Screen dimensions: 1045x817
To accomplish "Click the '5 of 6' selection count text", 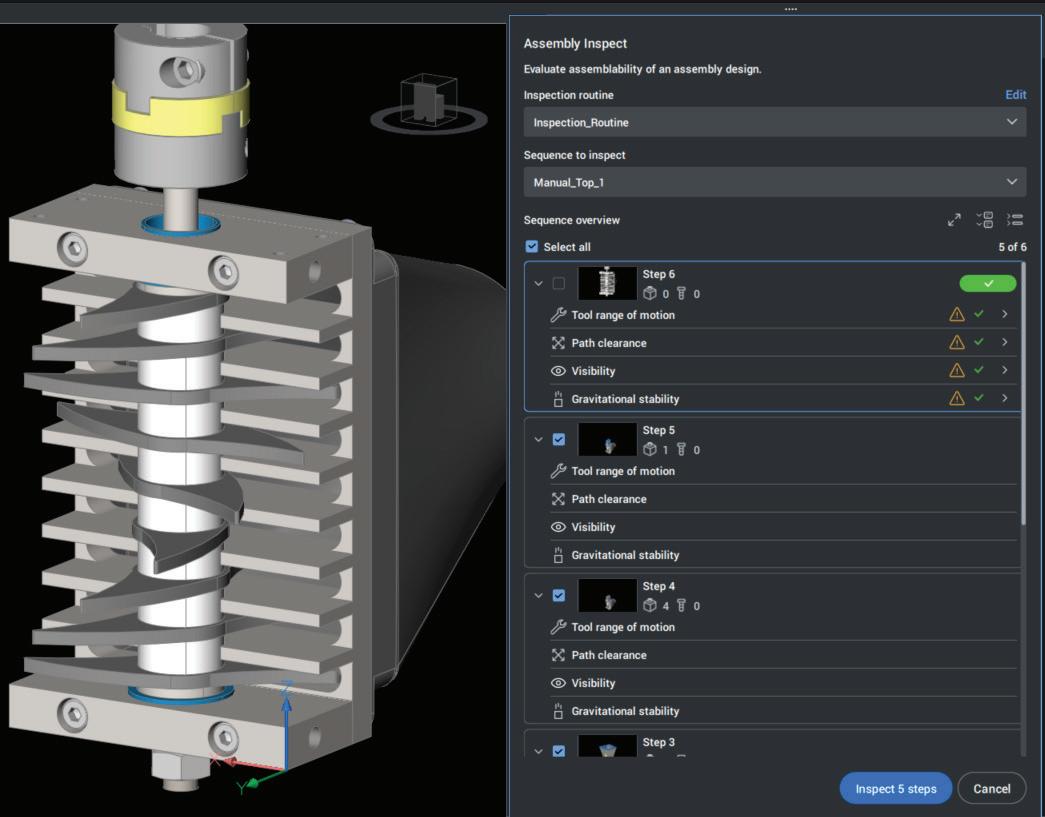I will 1012,247.
